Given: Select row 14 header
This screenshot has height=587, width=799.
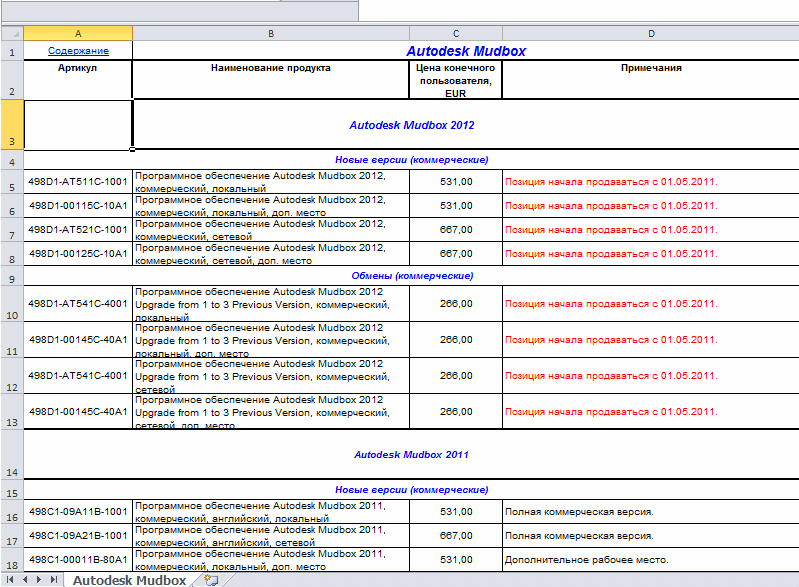Looking at the screenshot, I should click(12, 454).
